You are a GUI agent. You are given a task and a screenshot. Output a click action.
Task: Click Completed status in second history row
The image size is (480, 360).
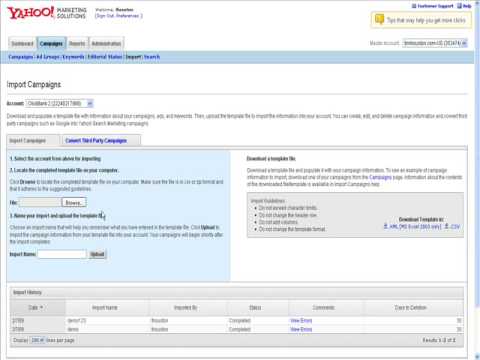pyautogui.click(x=240, y=329)
